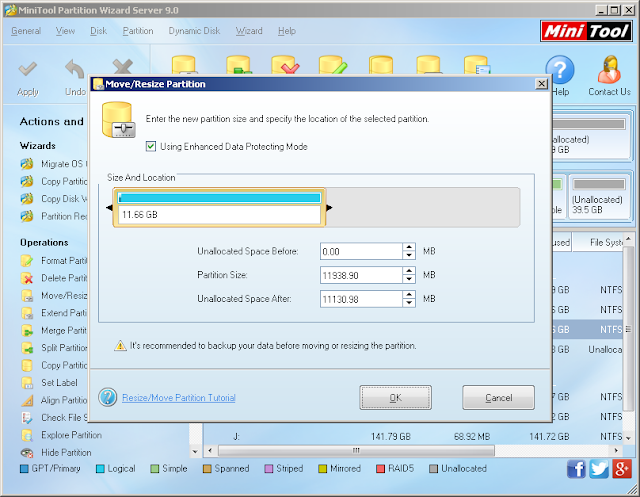Click the Merge Partition icon

(x=27, y=331)
